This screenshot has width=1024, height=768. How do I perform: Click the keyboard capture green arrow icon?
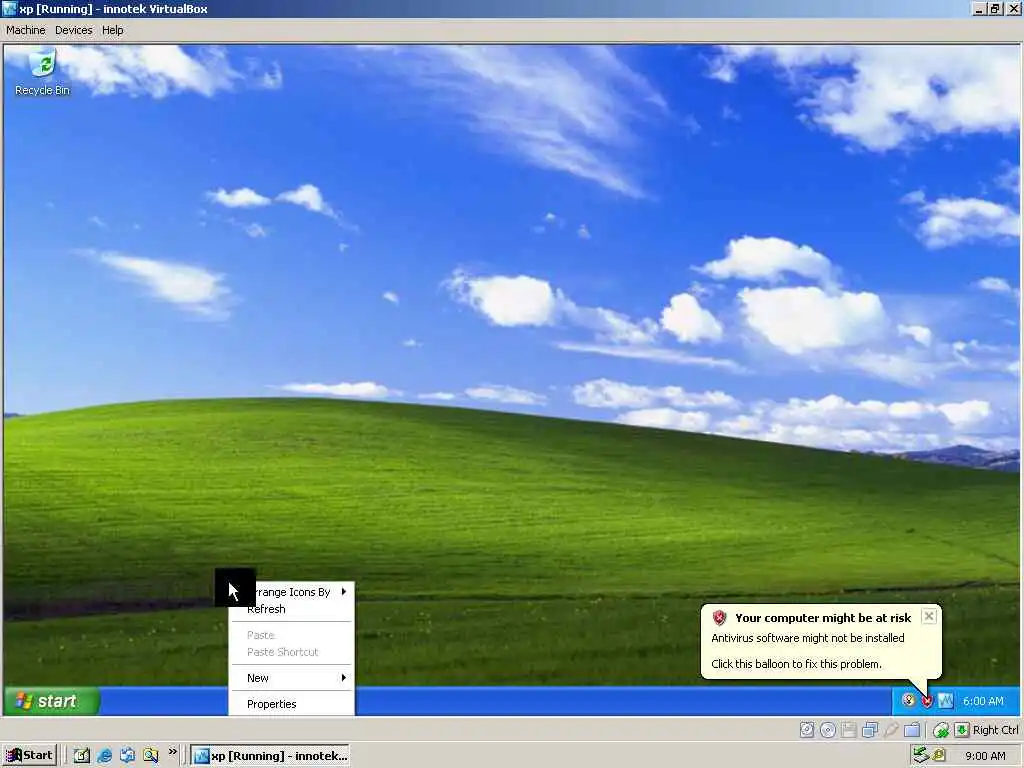click(962, 729)
